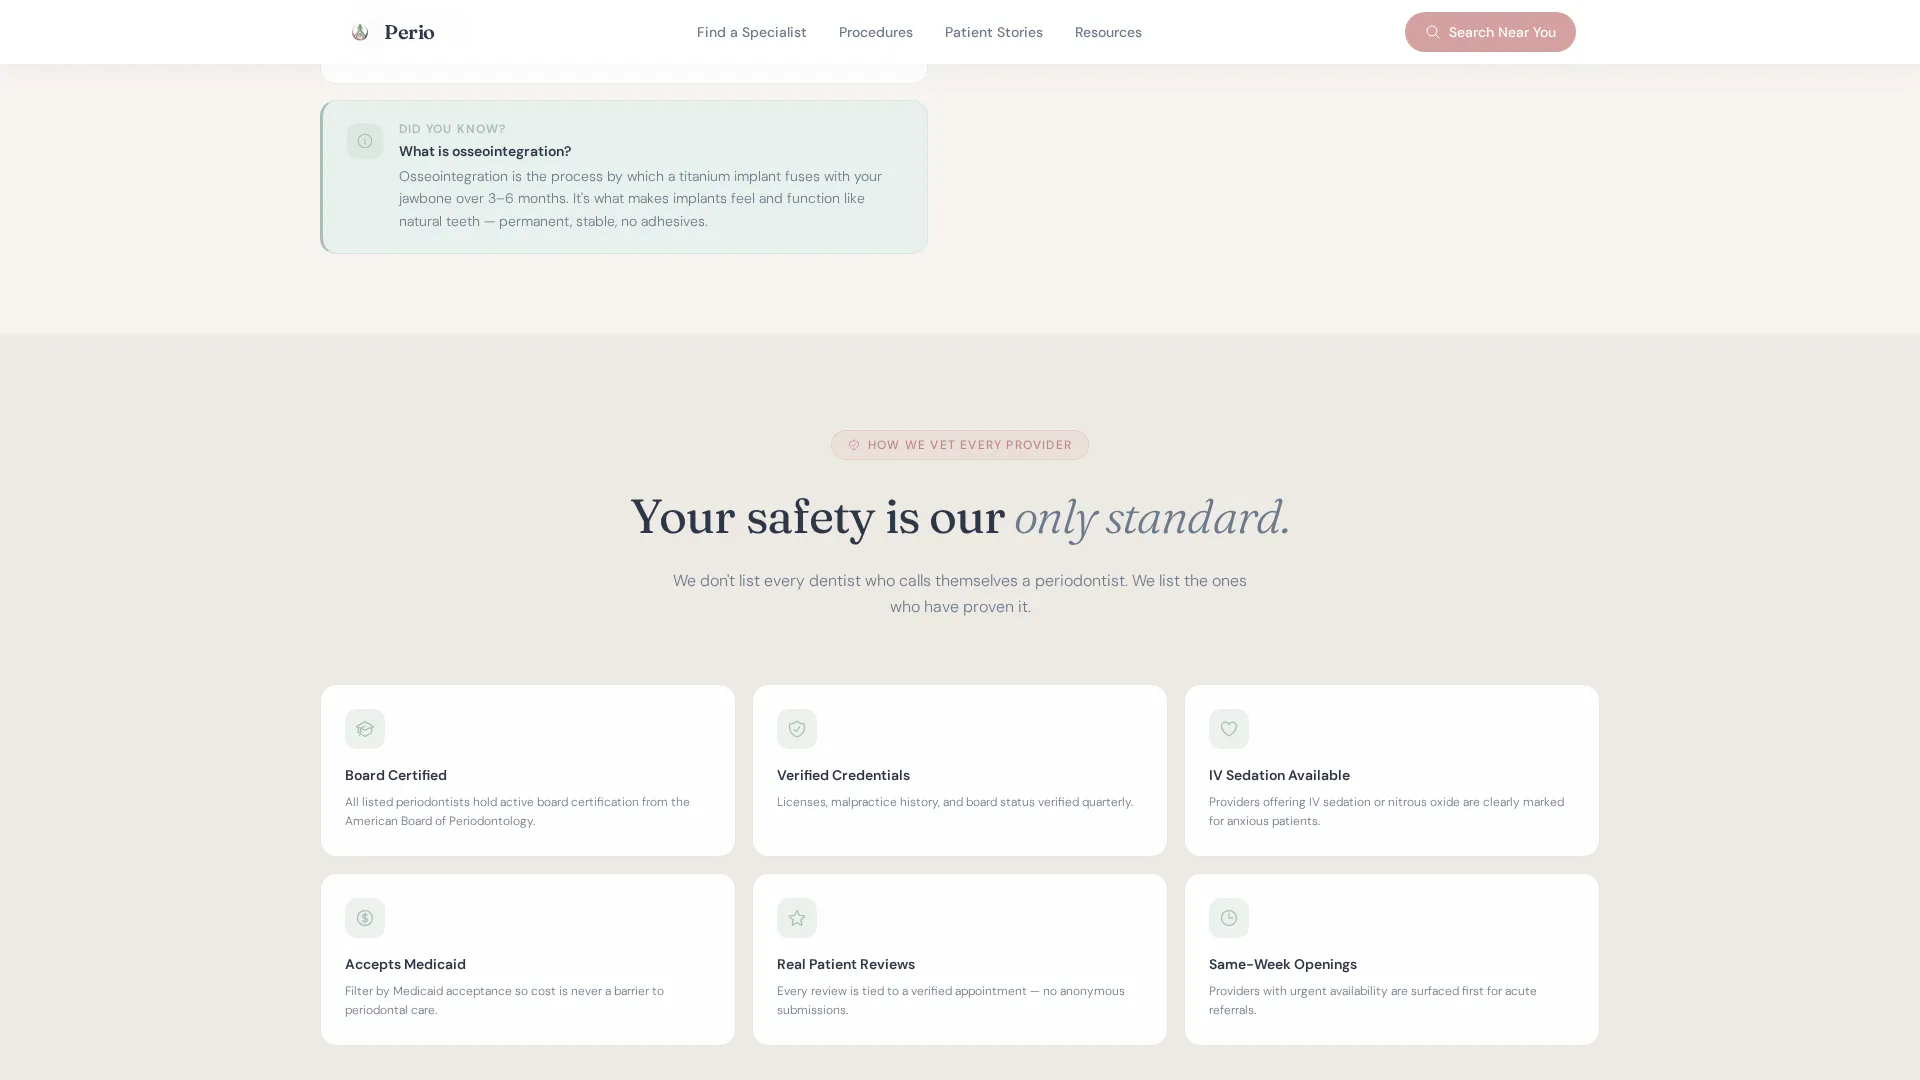Click the shield check Verified Credentials icon

(x=797, y=729)
